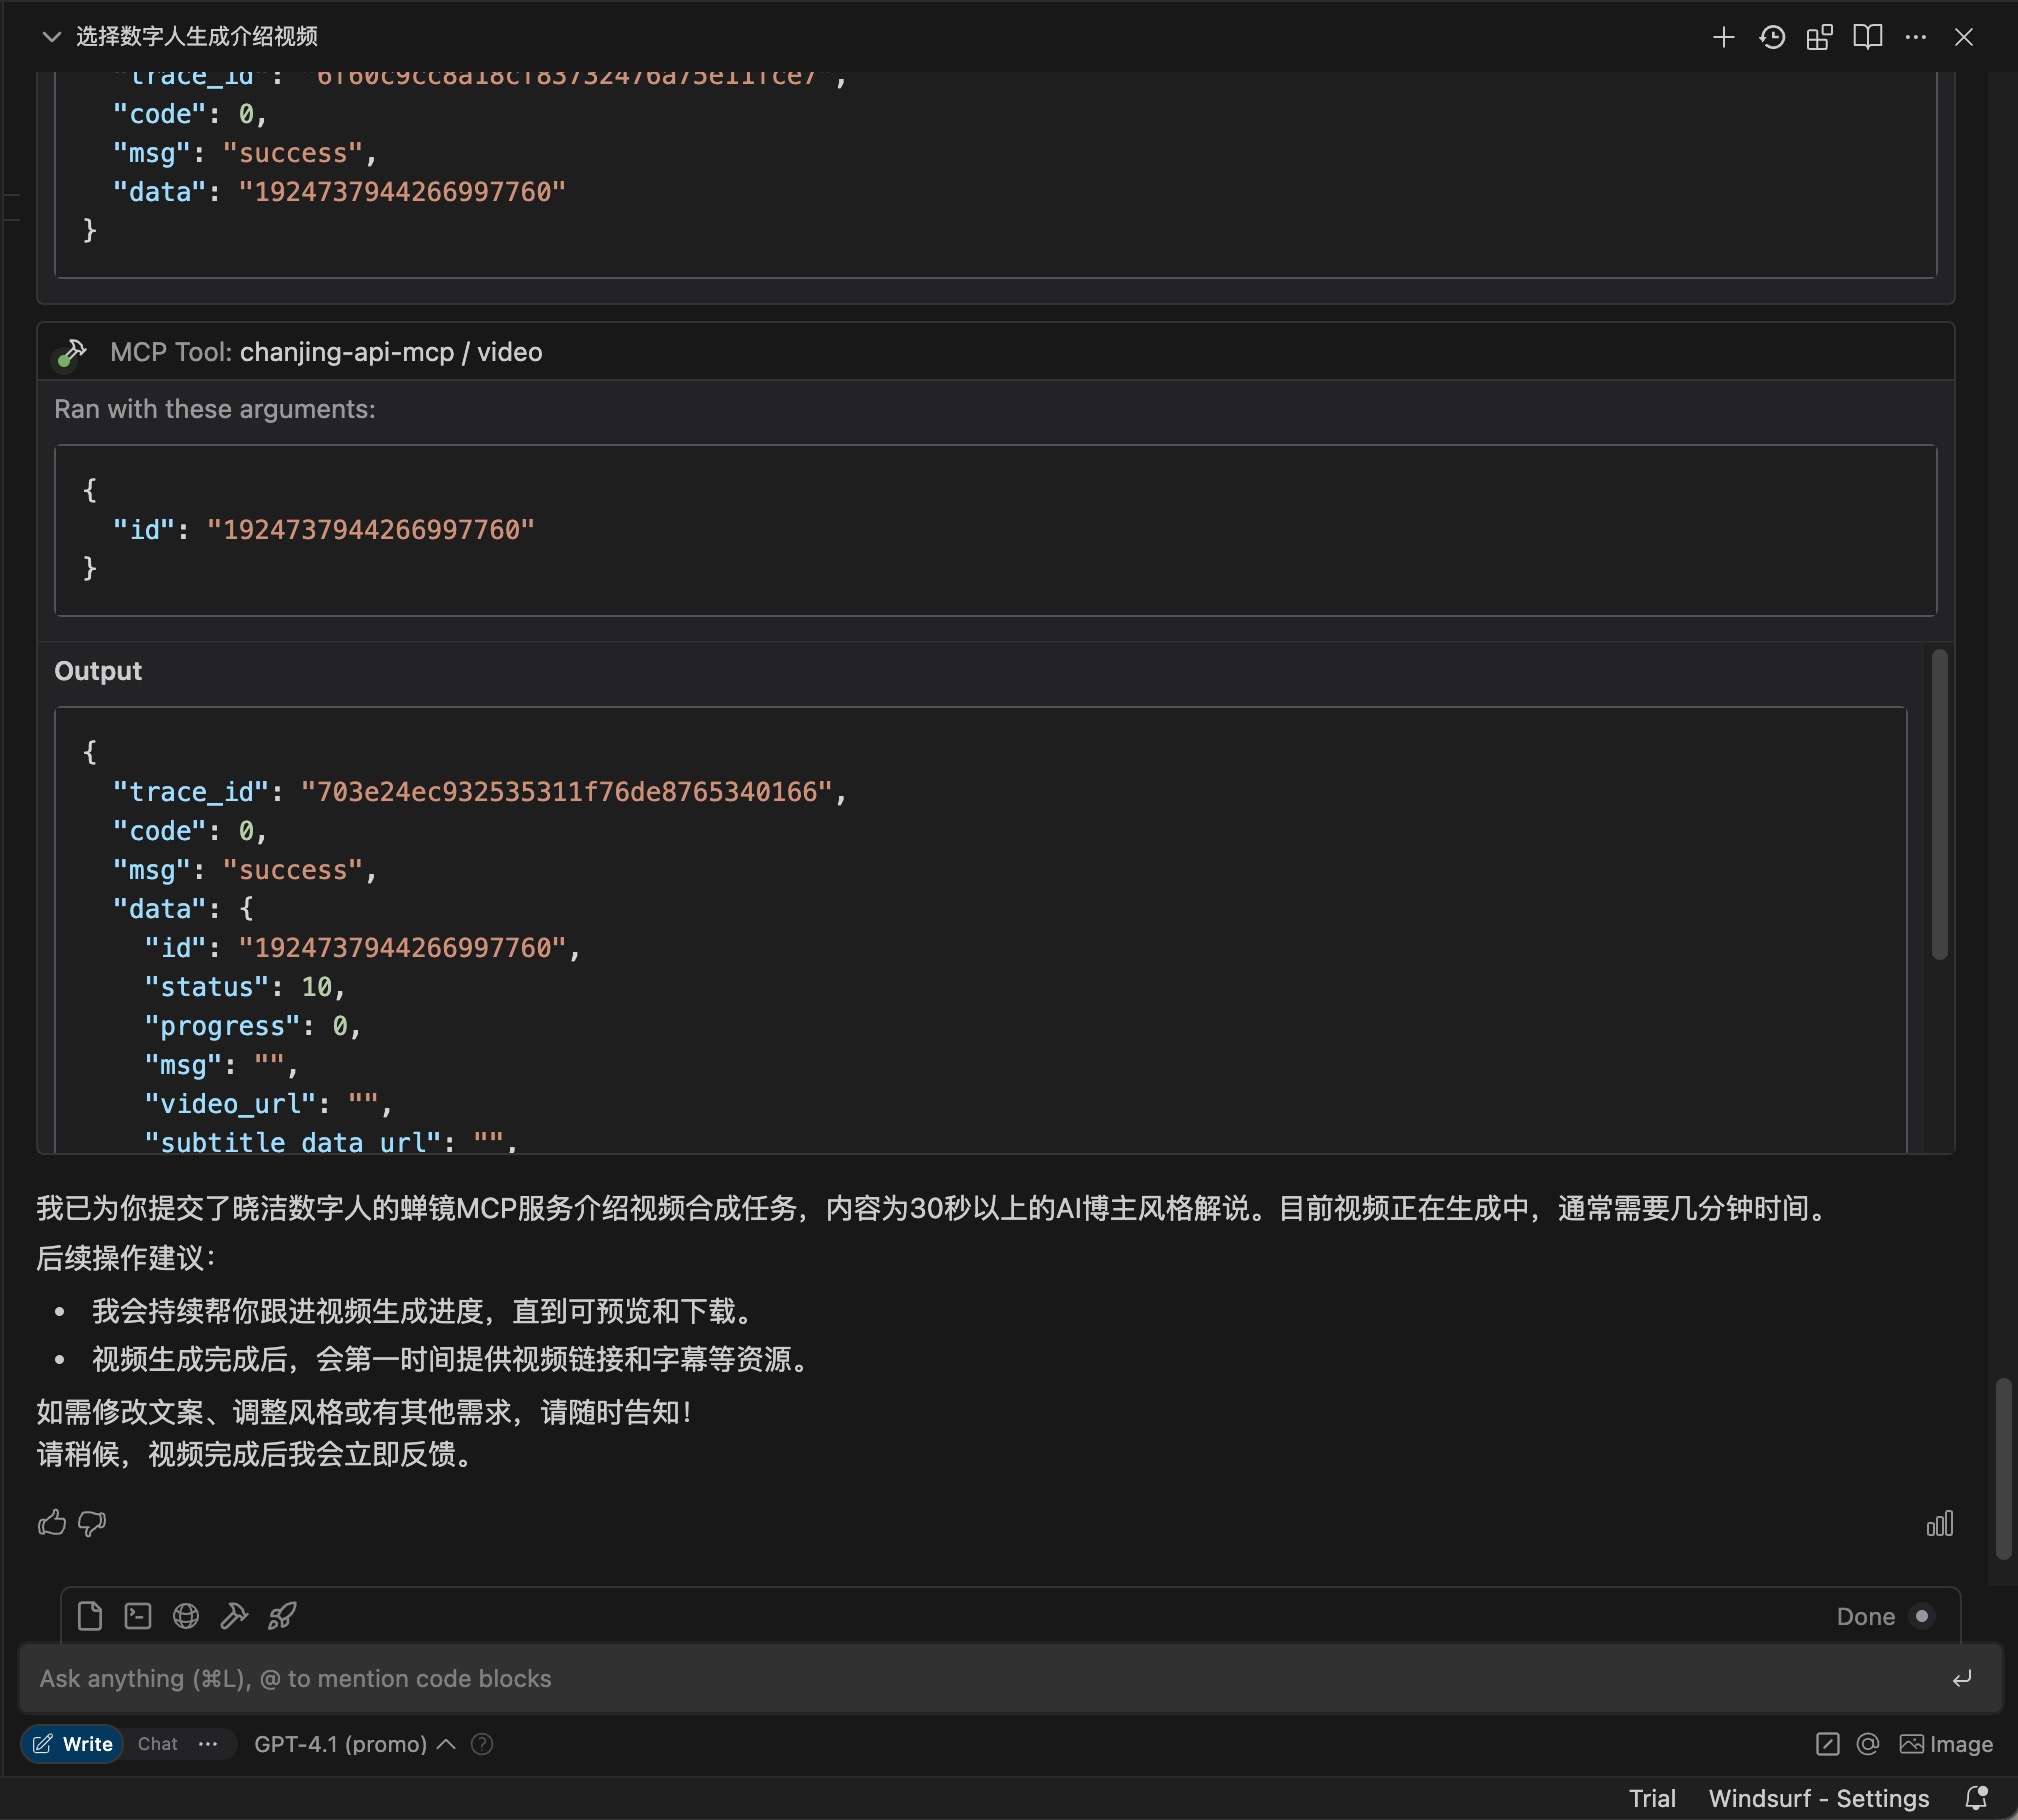Give thumbs up to the response

[x=52, y=1523]
